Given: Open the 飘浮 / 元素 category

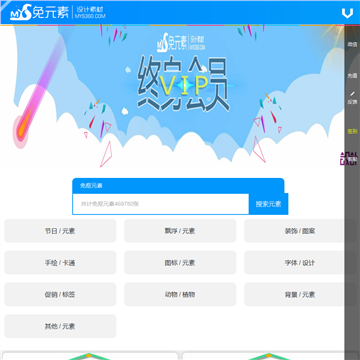Looking at the screenshot, I should point(180,231).
